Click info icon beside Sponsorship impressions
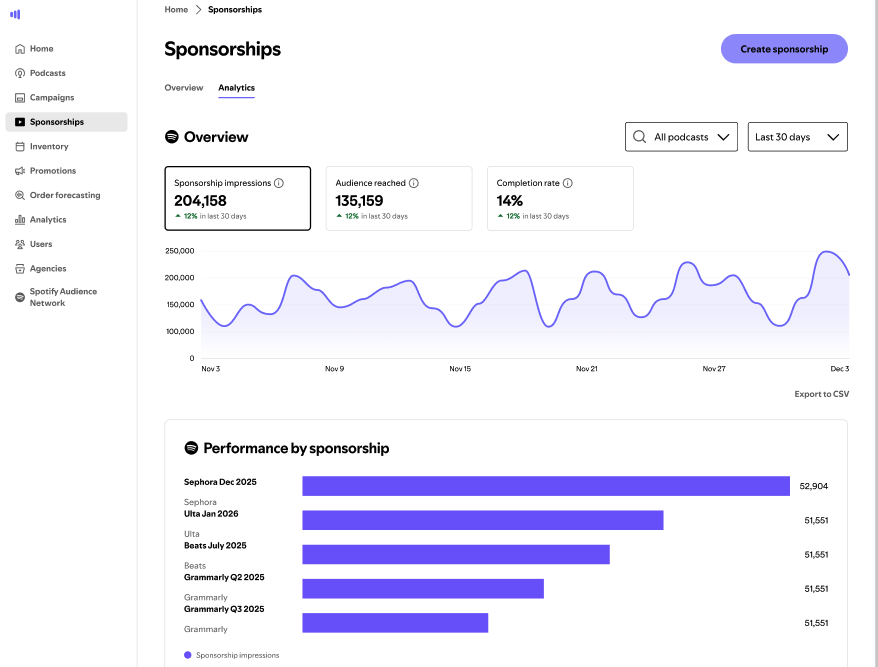878x667 pixels. tap(279, 183)
